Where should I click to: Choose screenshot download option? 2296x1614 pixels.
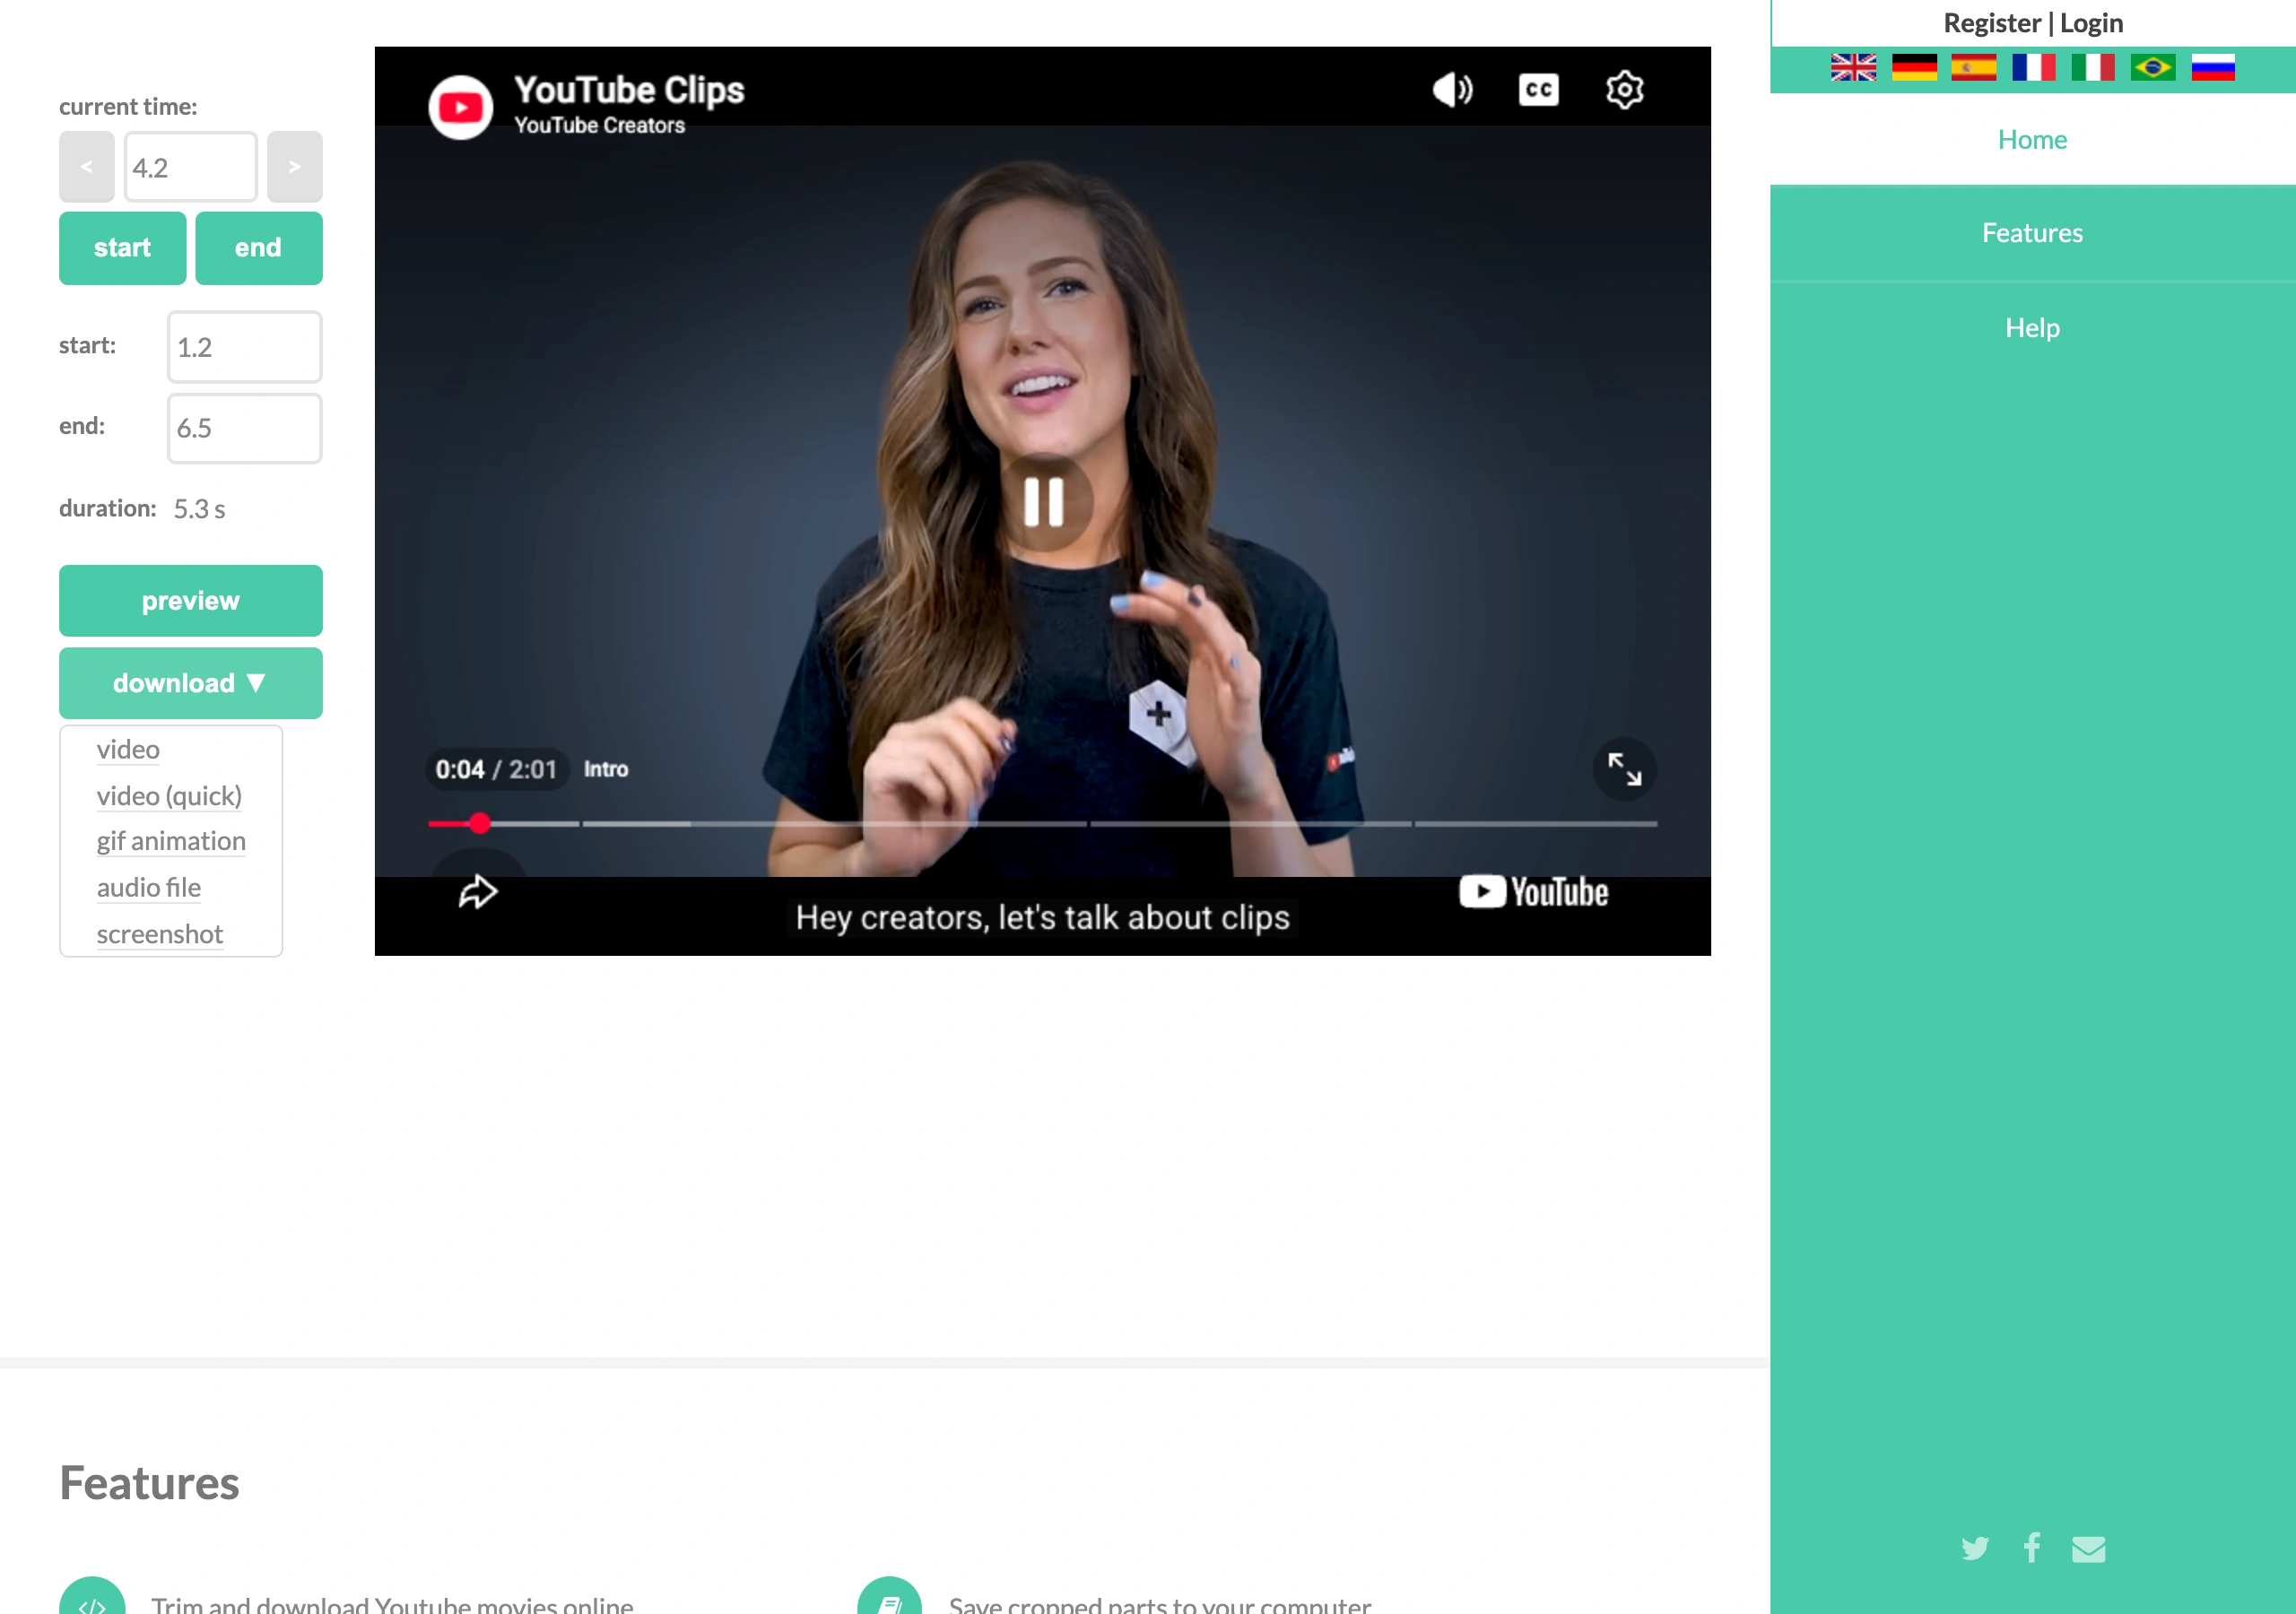(159, 934)
